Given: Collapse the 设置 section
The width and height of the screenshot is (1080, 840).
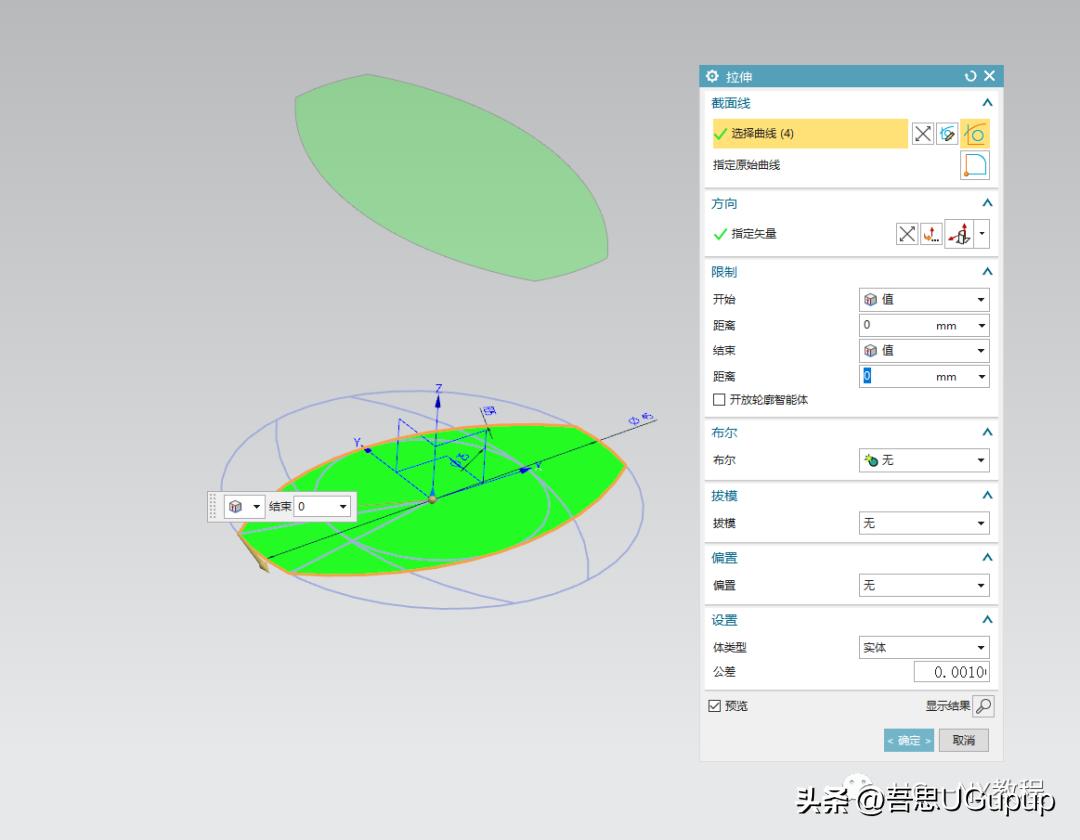Looking at the screenshot, I should (x=987, y=620).
